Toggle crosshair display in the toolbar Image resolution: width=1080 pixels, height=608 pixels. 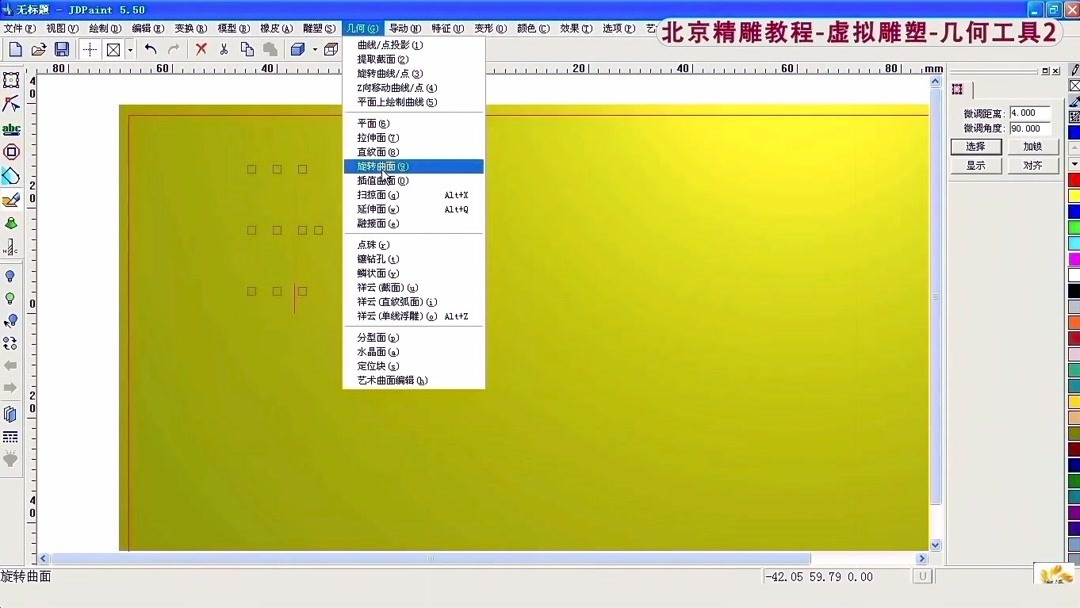click(x=90, y=49)
